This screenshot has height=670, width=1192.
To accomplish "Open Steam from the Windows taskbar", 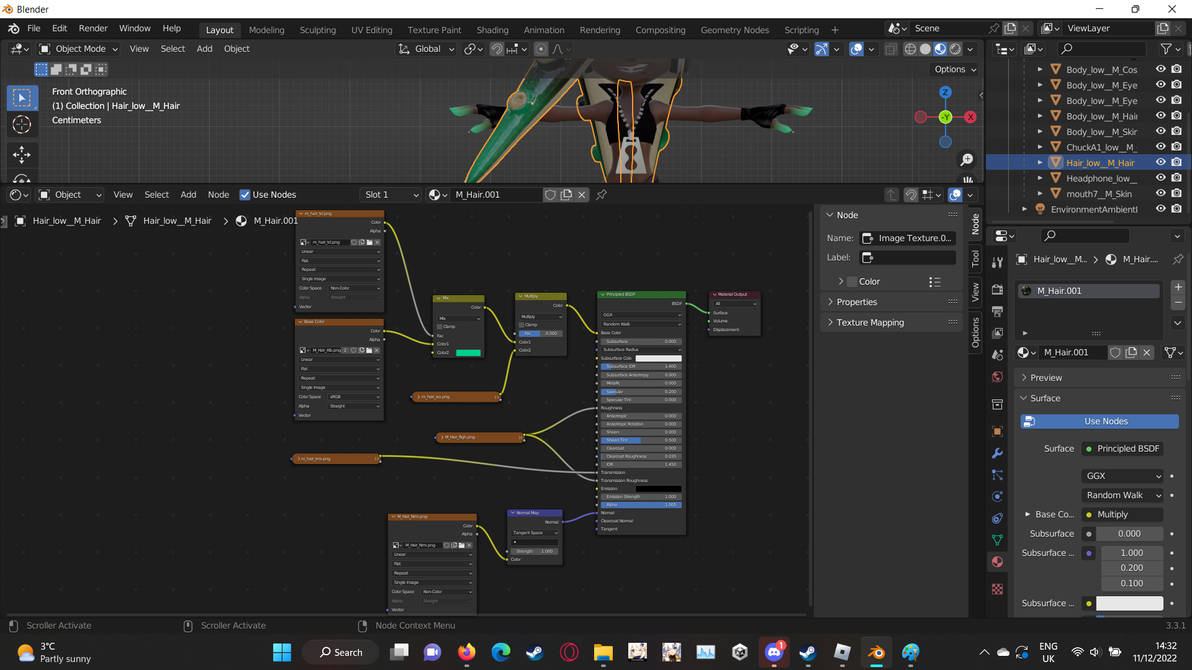I will [534, 652].
